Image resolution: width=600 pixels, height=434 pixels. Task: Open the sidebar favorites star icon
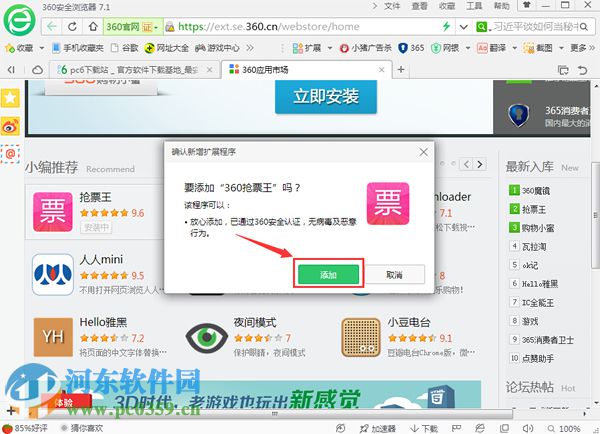point(10,98)
